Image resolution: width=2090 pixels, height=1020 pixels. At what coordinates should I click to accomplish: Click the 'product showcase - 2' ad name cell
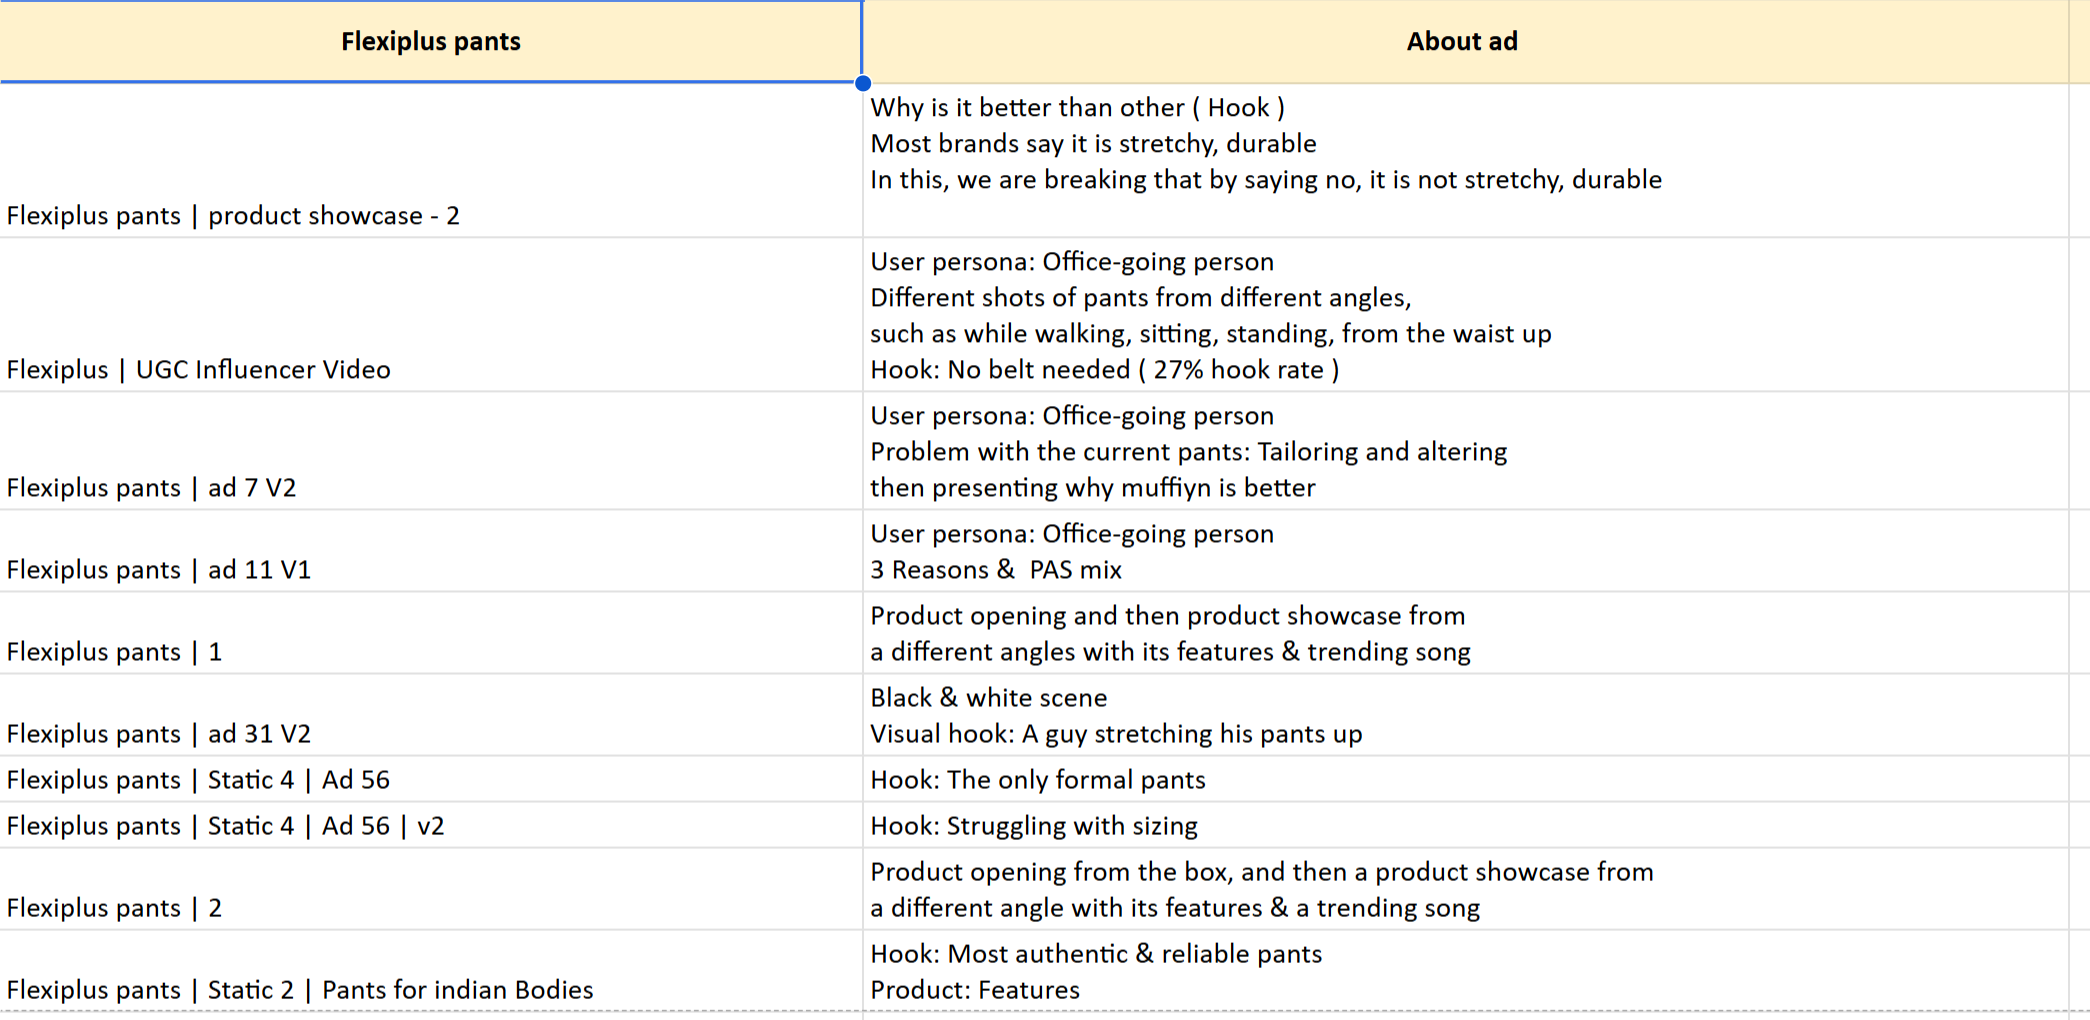click(x=233, y=215)
